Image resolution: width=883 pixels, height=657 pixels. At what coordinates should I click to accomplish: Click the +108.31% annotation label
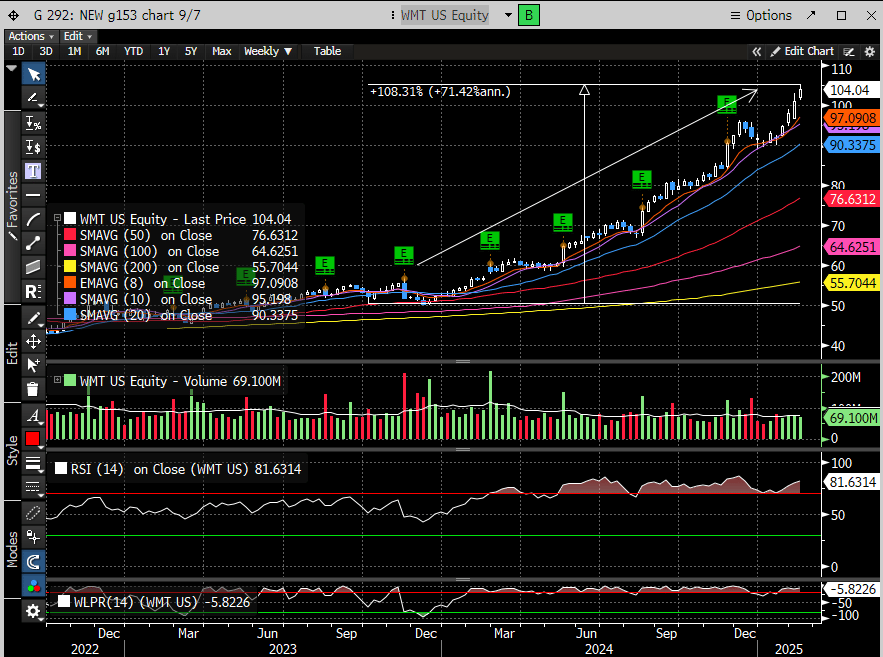(440, 91)
